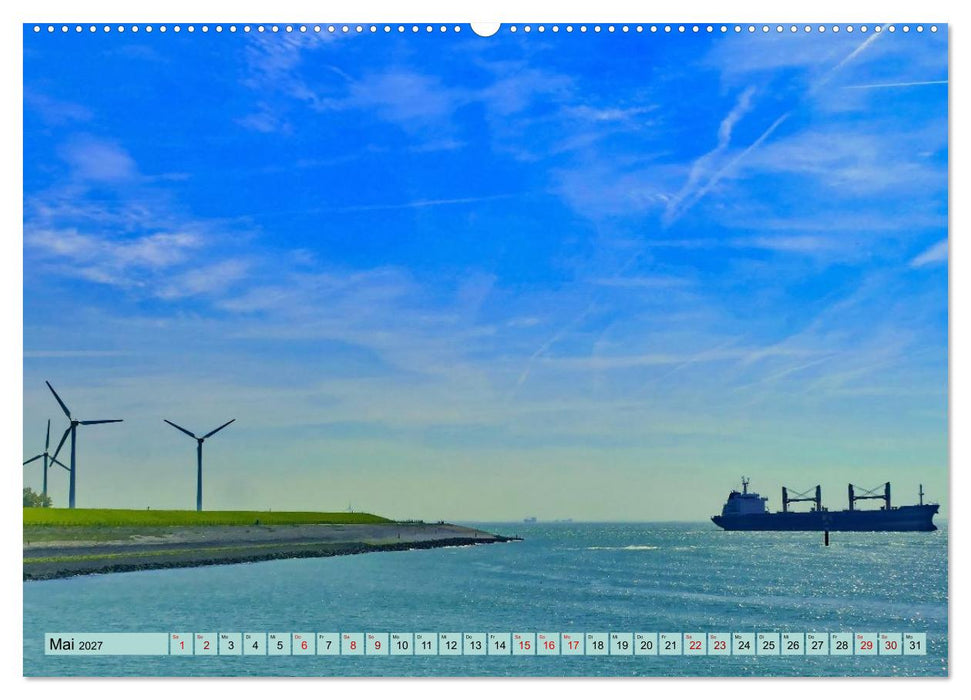Click day 7 in the date row
This screenshot has width=971, height=700.
(x=328, y=644)
